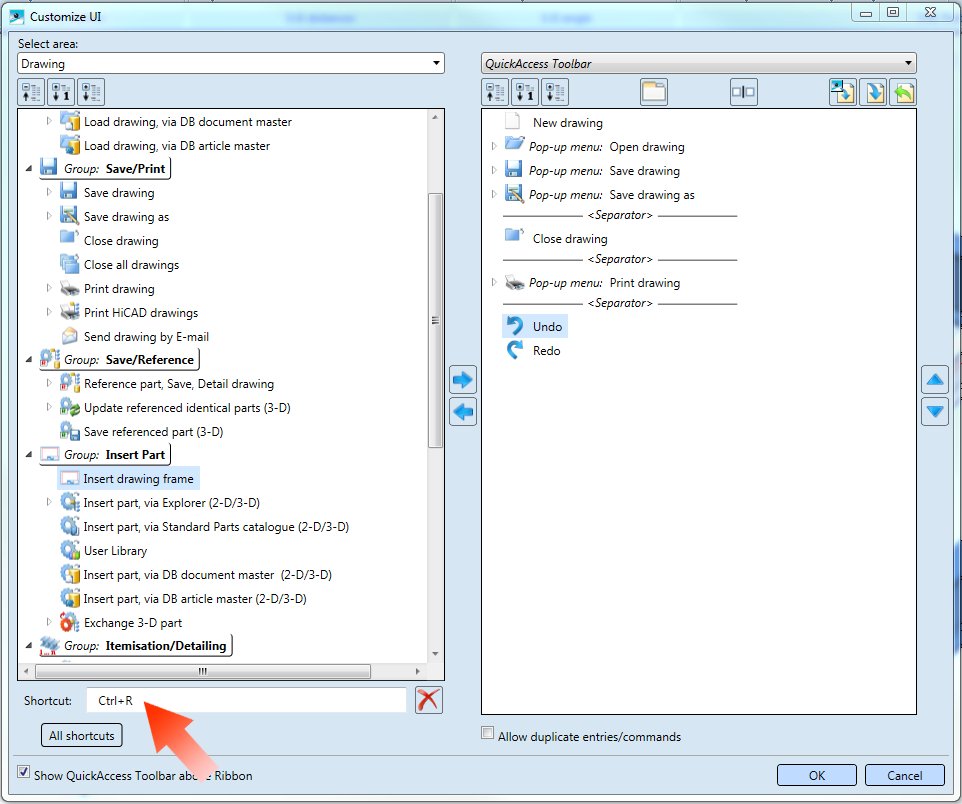Open the Select area Drawing dropdown
Screen dimensions: 962x804
coord(231,63)
